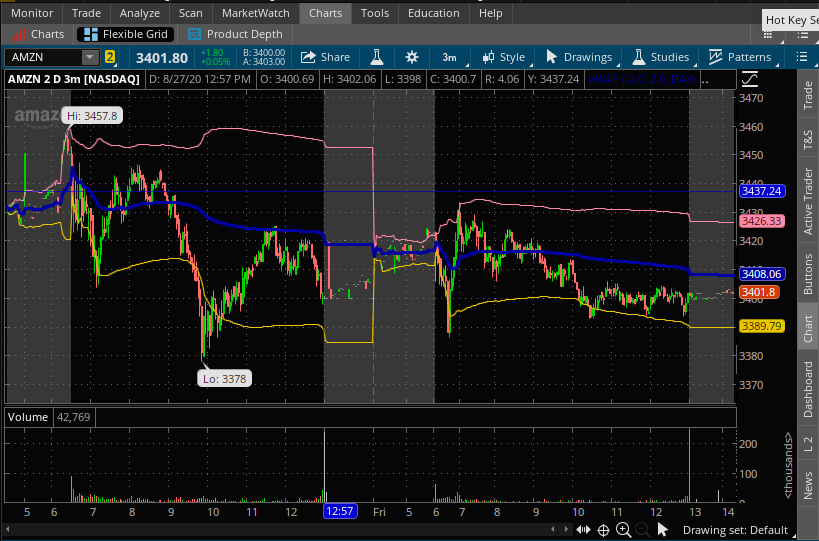Image resolution: width=819 pixels, height=541 pixels.
Task: Toggle the Active Trader sidebar panel
Action: coord(808,201)
